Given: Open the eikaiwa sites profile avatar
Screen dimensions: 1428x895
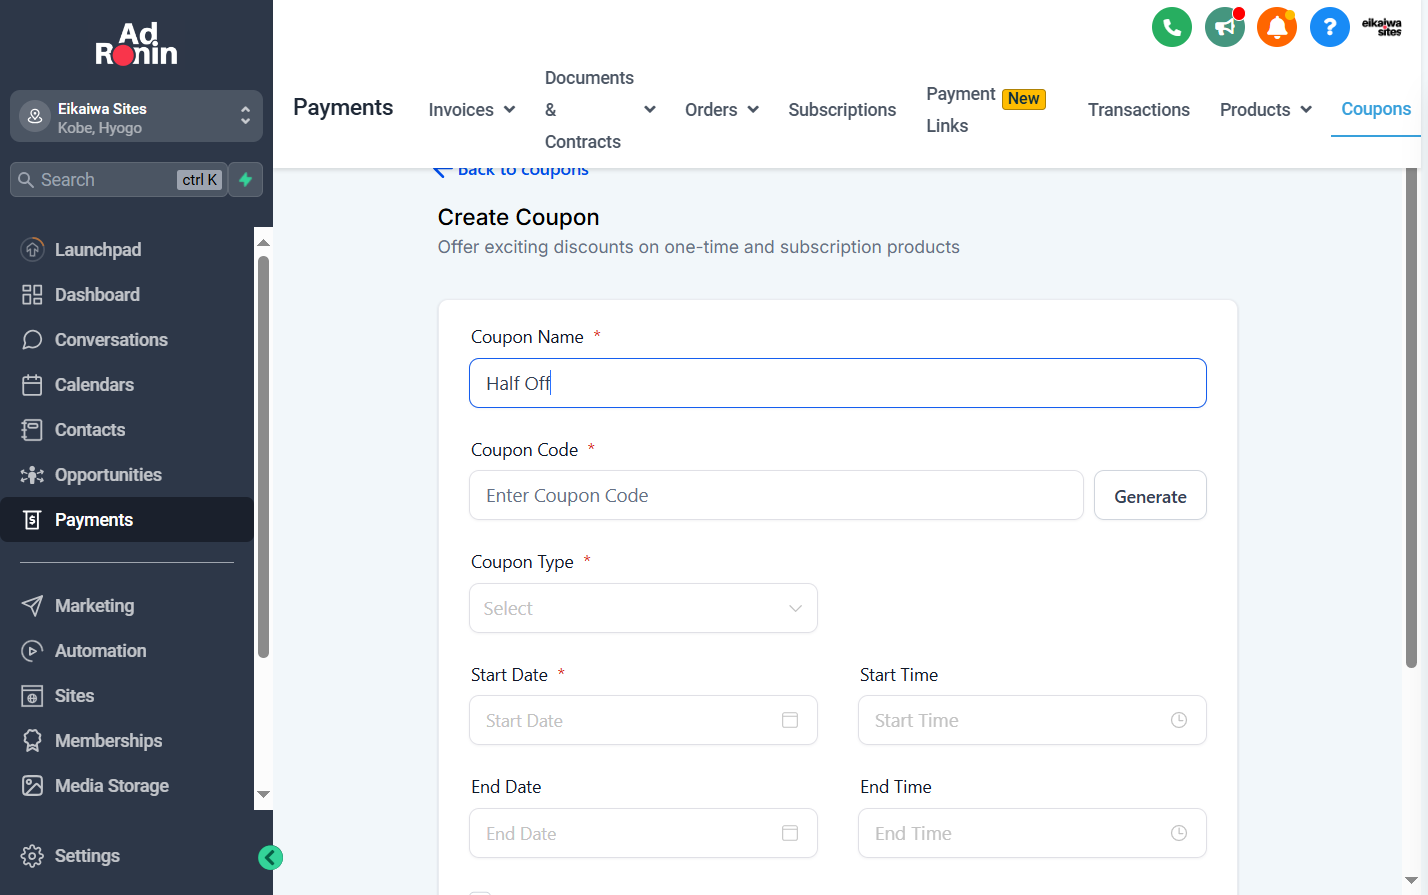Looking at the screenshot, I should coord(1382,27).
